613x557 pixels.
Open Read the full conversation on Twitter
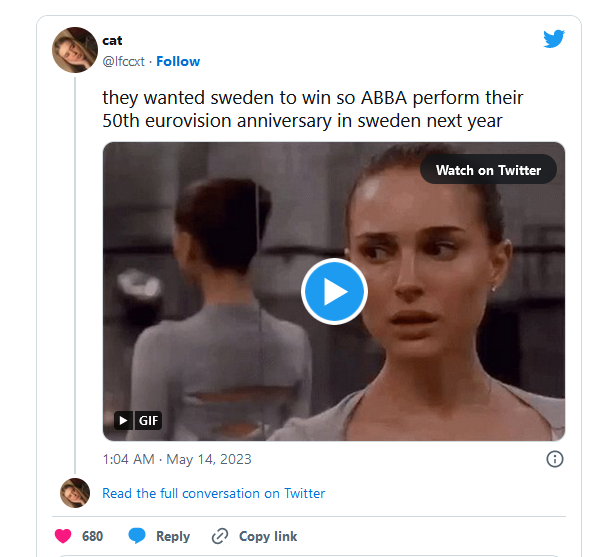click(213, 493)
